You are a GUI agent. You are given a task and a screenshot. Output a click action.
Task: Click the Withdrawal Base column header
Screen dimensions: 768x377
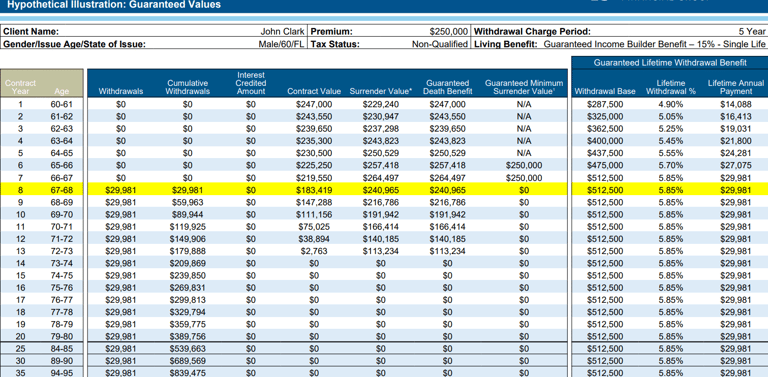tap(605, 92)
